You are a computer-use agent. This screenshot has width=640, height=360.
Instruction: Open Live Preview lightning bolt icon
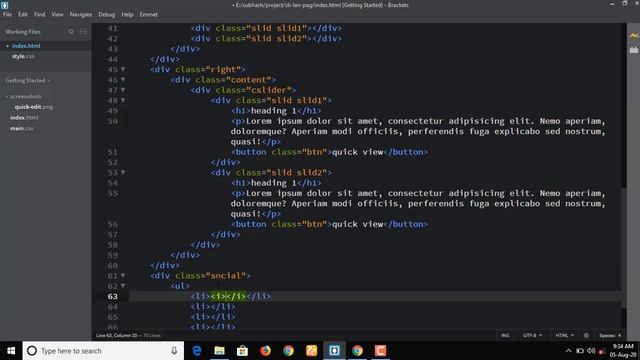click(633, 36)
